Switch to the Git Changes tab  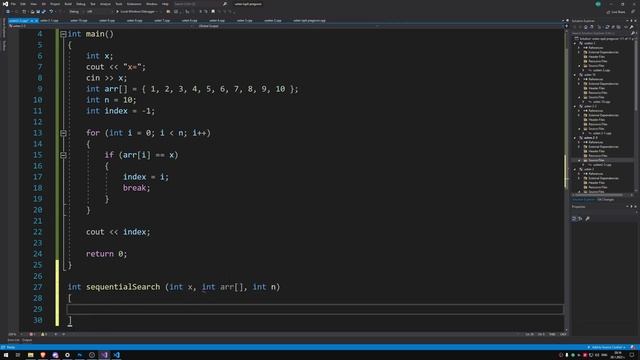[x=606, y=200]
